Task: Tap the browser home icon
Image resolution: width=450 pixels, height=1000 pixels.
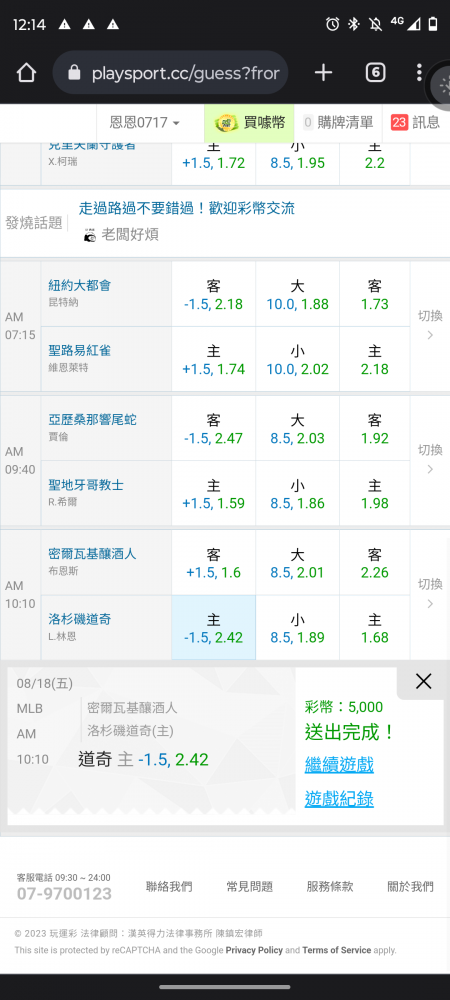Action: pyautogui.click(x=26, y=73)
